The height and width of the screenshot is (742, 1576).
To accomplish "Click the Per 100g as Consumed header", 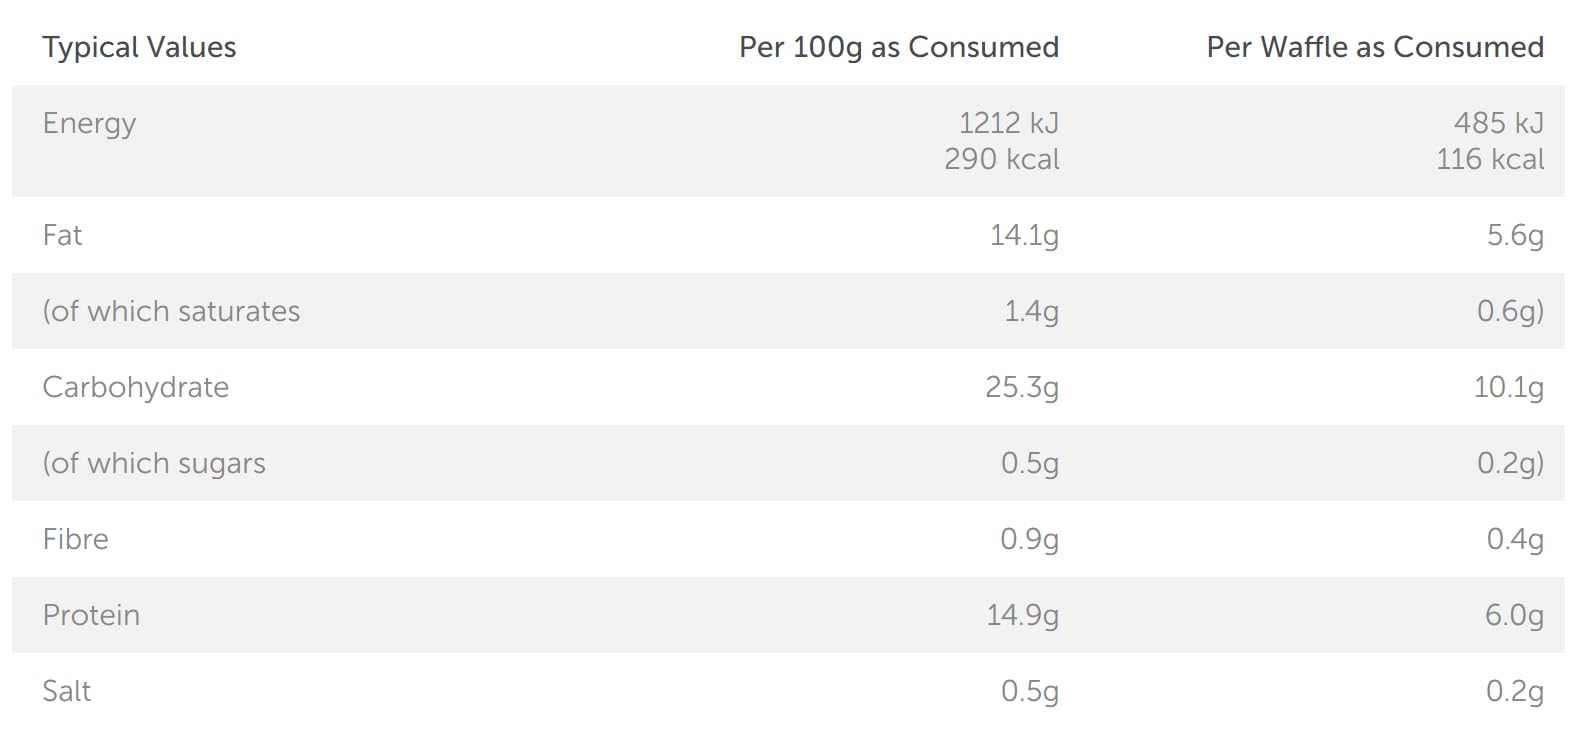I will (x=898, y=47).
